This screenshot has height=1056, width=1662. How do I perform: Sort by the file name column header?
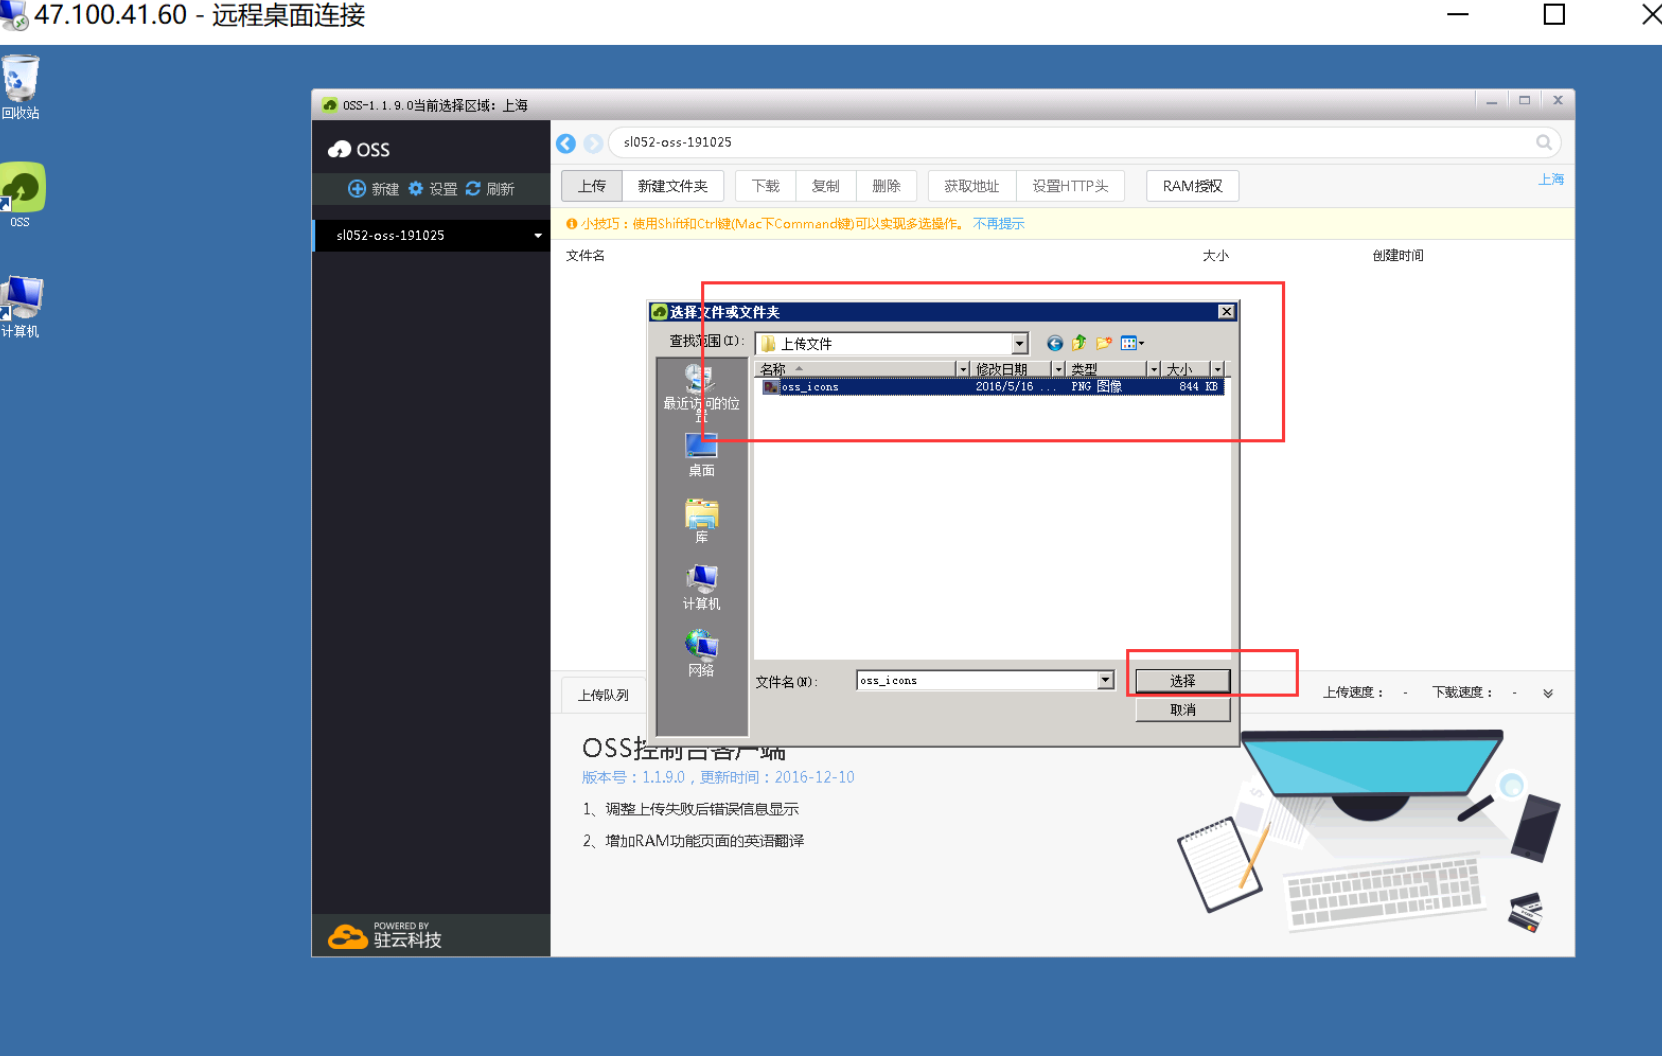click(x=585, y=256)
